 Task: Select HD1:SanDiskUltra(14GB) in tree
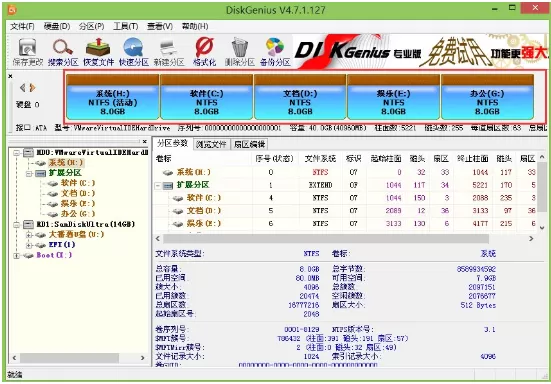(86, 224)
